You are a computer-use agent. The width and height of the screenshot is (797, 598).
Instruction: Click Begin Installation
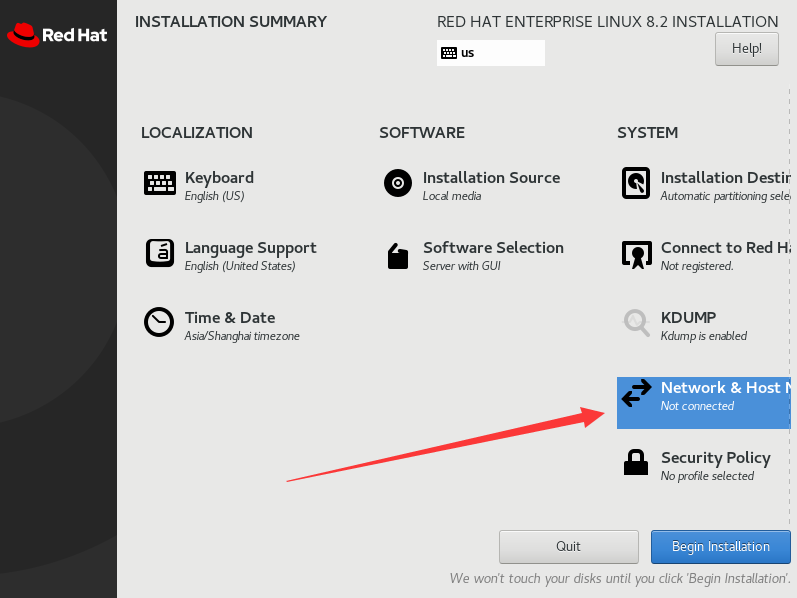click(721, 547)
